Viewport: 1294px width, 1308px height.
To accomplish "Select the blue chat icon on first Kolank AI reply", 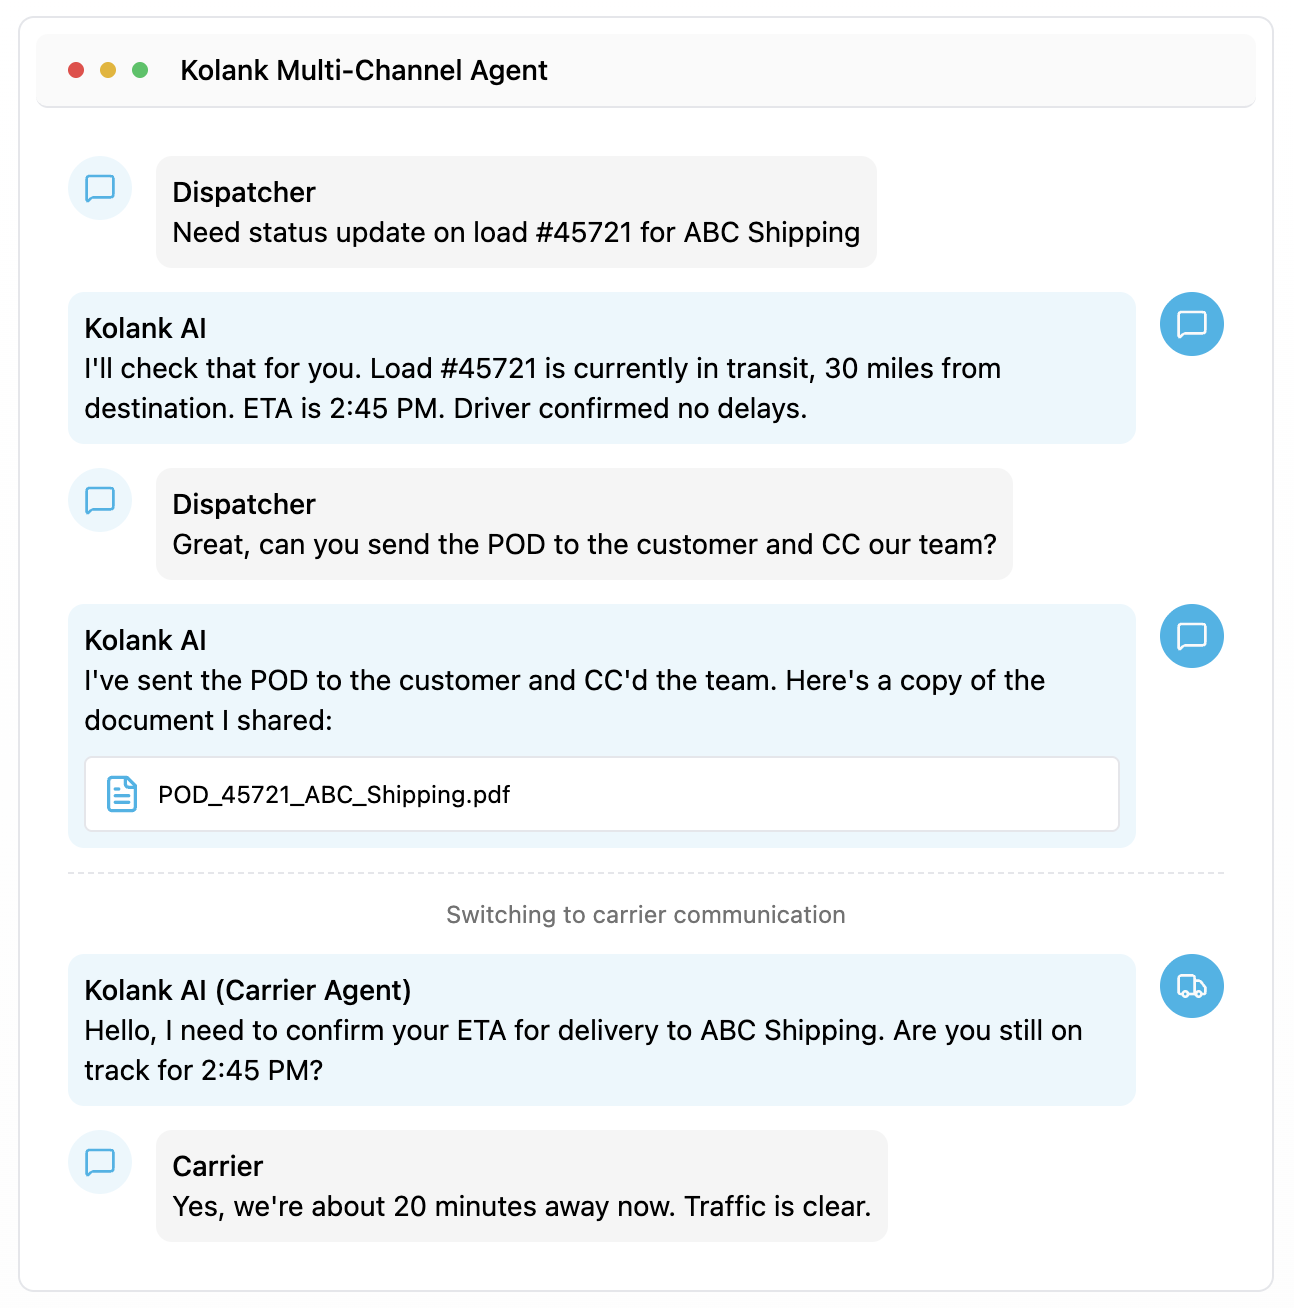I will 1191,324.
